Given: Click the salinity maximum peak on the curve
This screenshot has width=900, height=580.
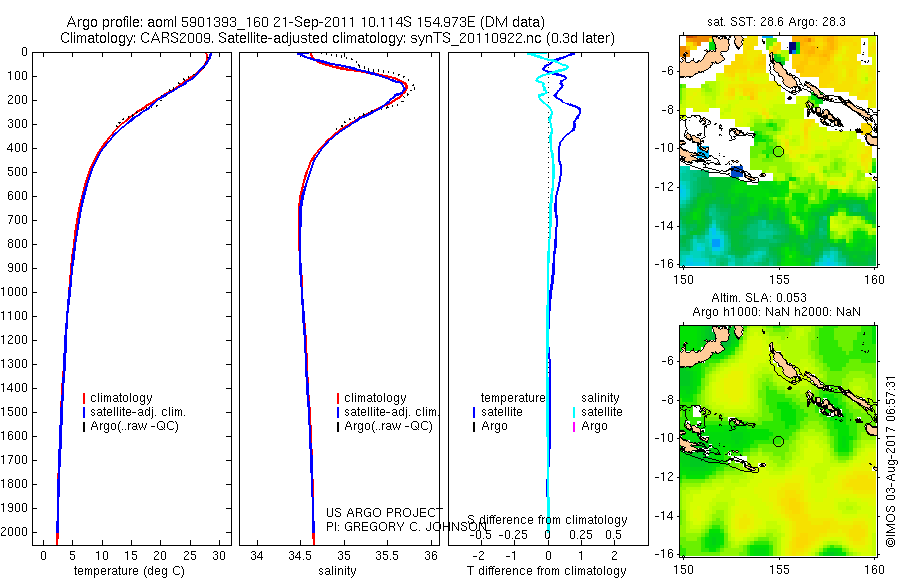Looking at the screenshot, I should pyautogui.click(x=406, y=87).
